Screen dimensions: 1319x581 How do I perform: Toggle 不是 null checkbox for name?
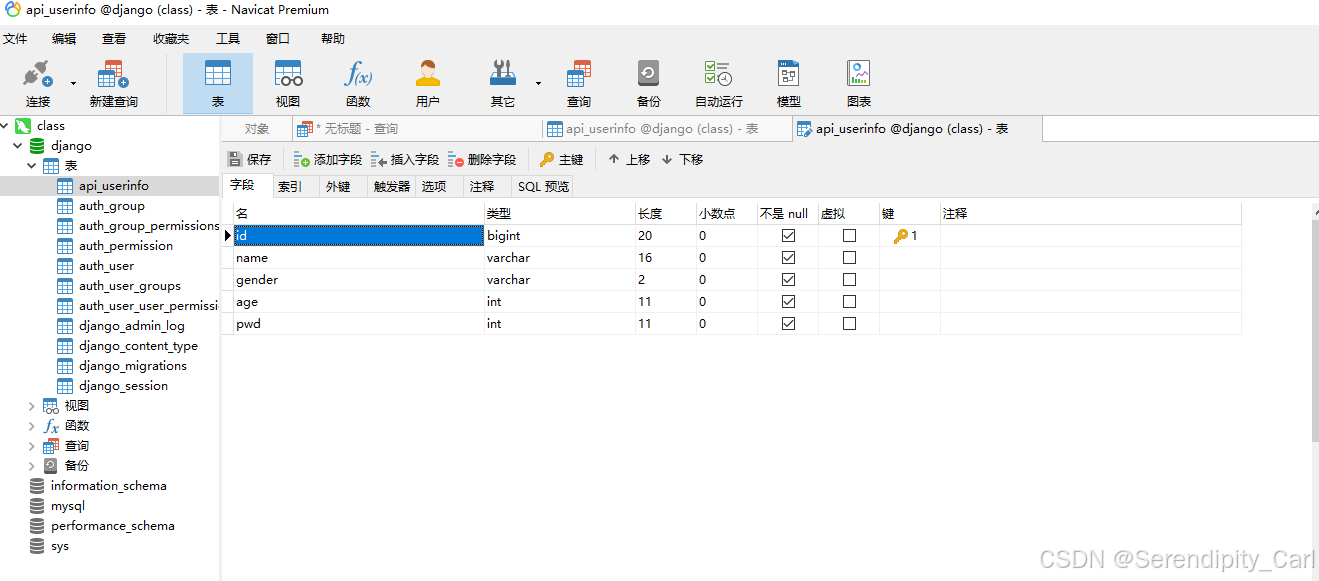(x=788, y=258)
